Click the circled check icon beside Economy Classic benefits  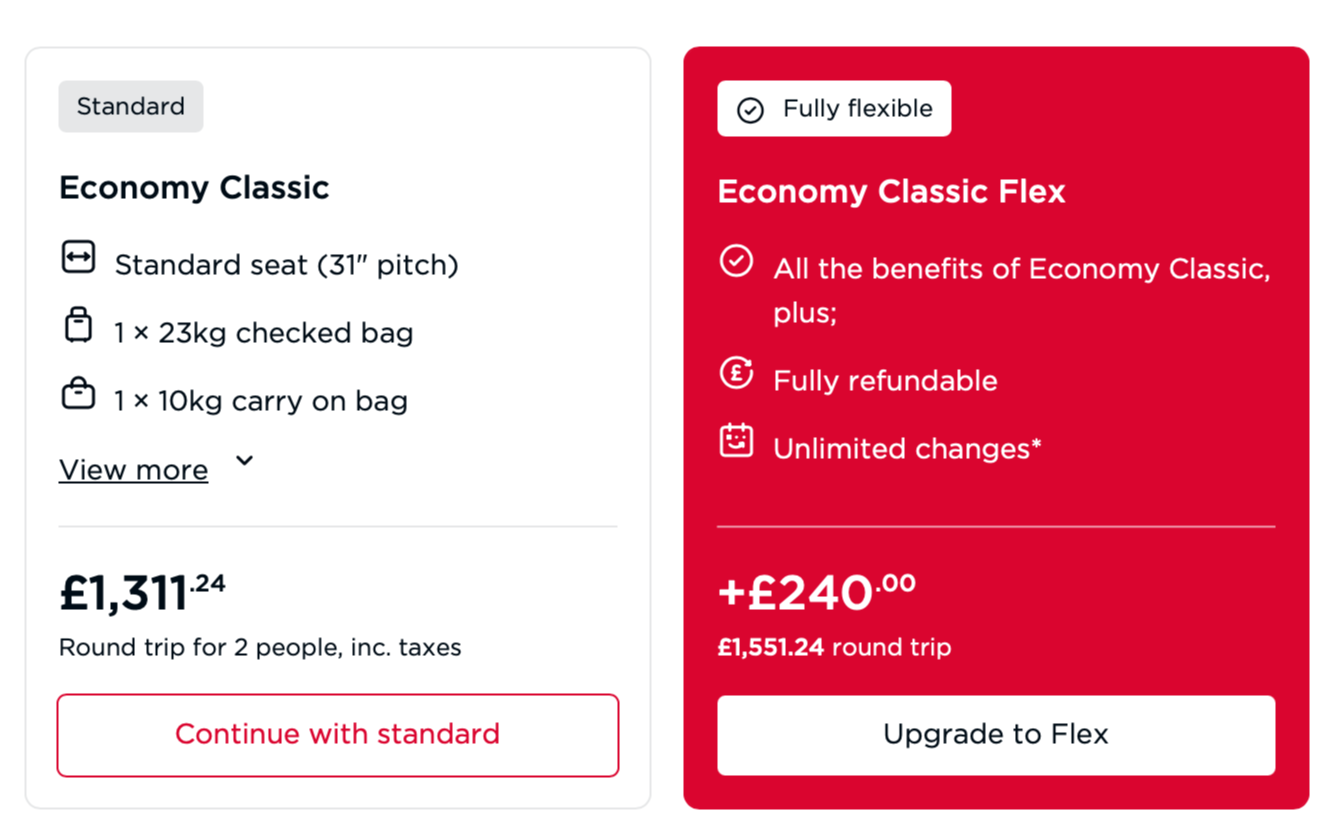736,261
